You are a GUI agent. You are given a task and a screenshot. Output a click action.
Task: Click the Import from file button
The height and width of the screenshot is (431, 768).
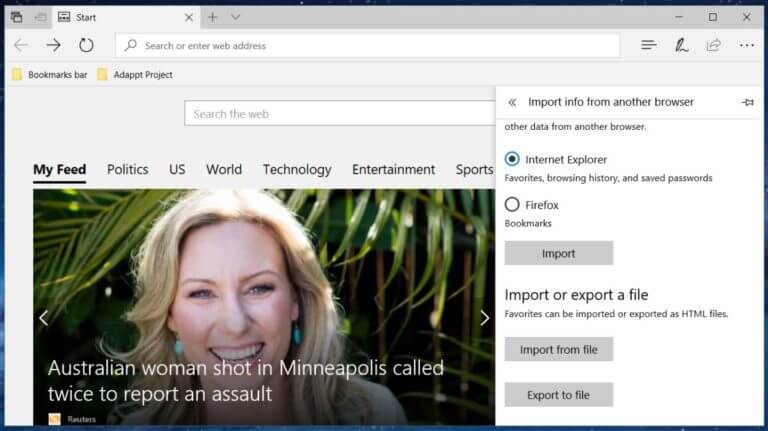click(558, 349)
